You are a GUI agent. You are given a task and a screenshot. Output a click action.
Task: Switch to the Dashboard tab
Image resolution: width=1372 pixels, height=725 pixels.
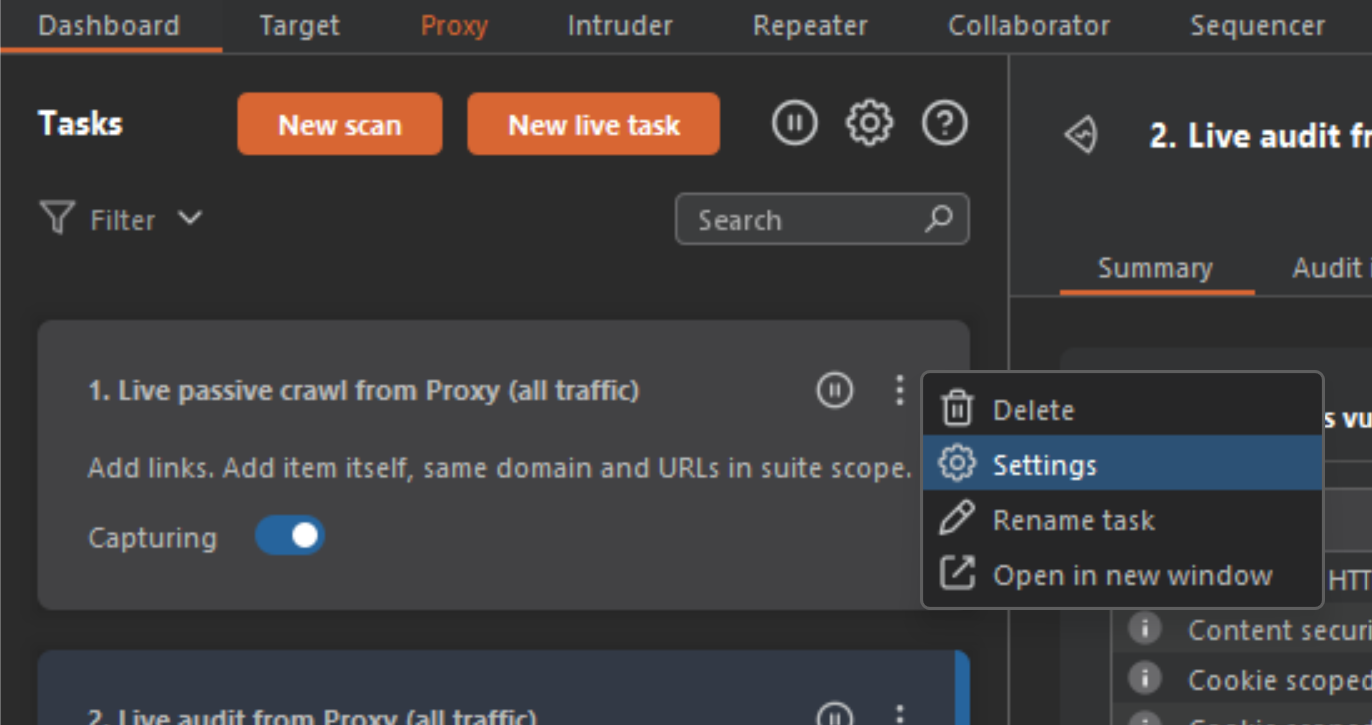coord(109,25)
